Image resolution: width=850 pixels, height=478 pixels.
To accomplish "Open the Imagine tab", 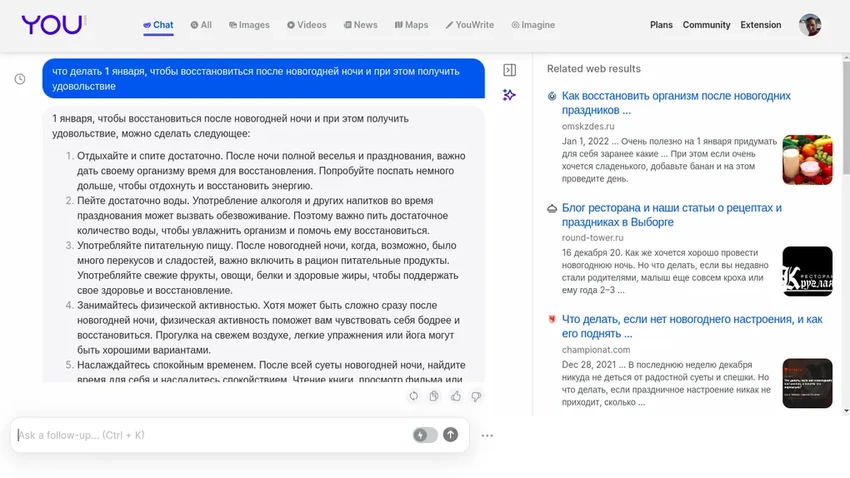I will 533,25.
